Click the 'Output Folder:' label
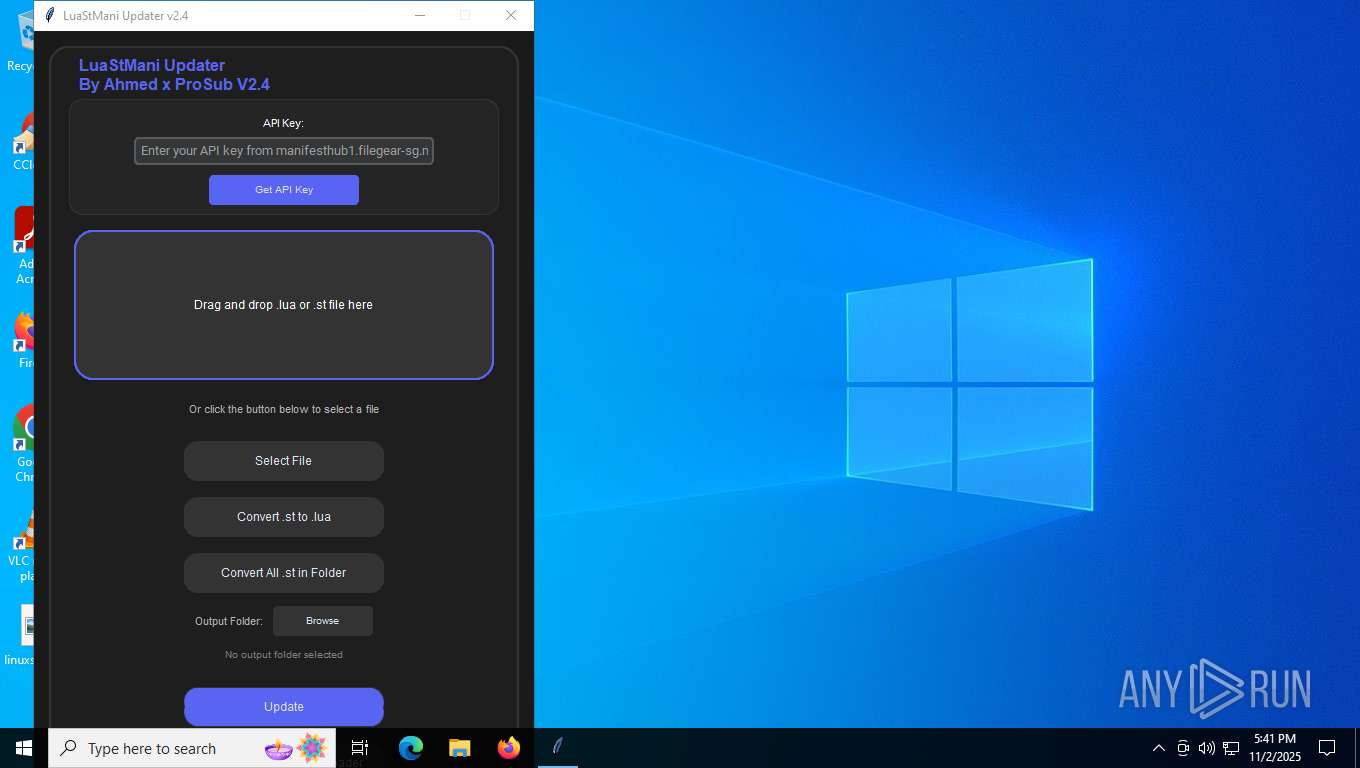Screen dimensions: 1360x768 (x=229, y=622)
